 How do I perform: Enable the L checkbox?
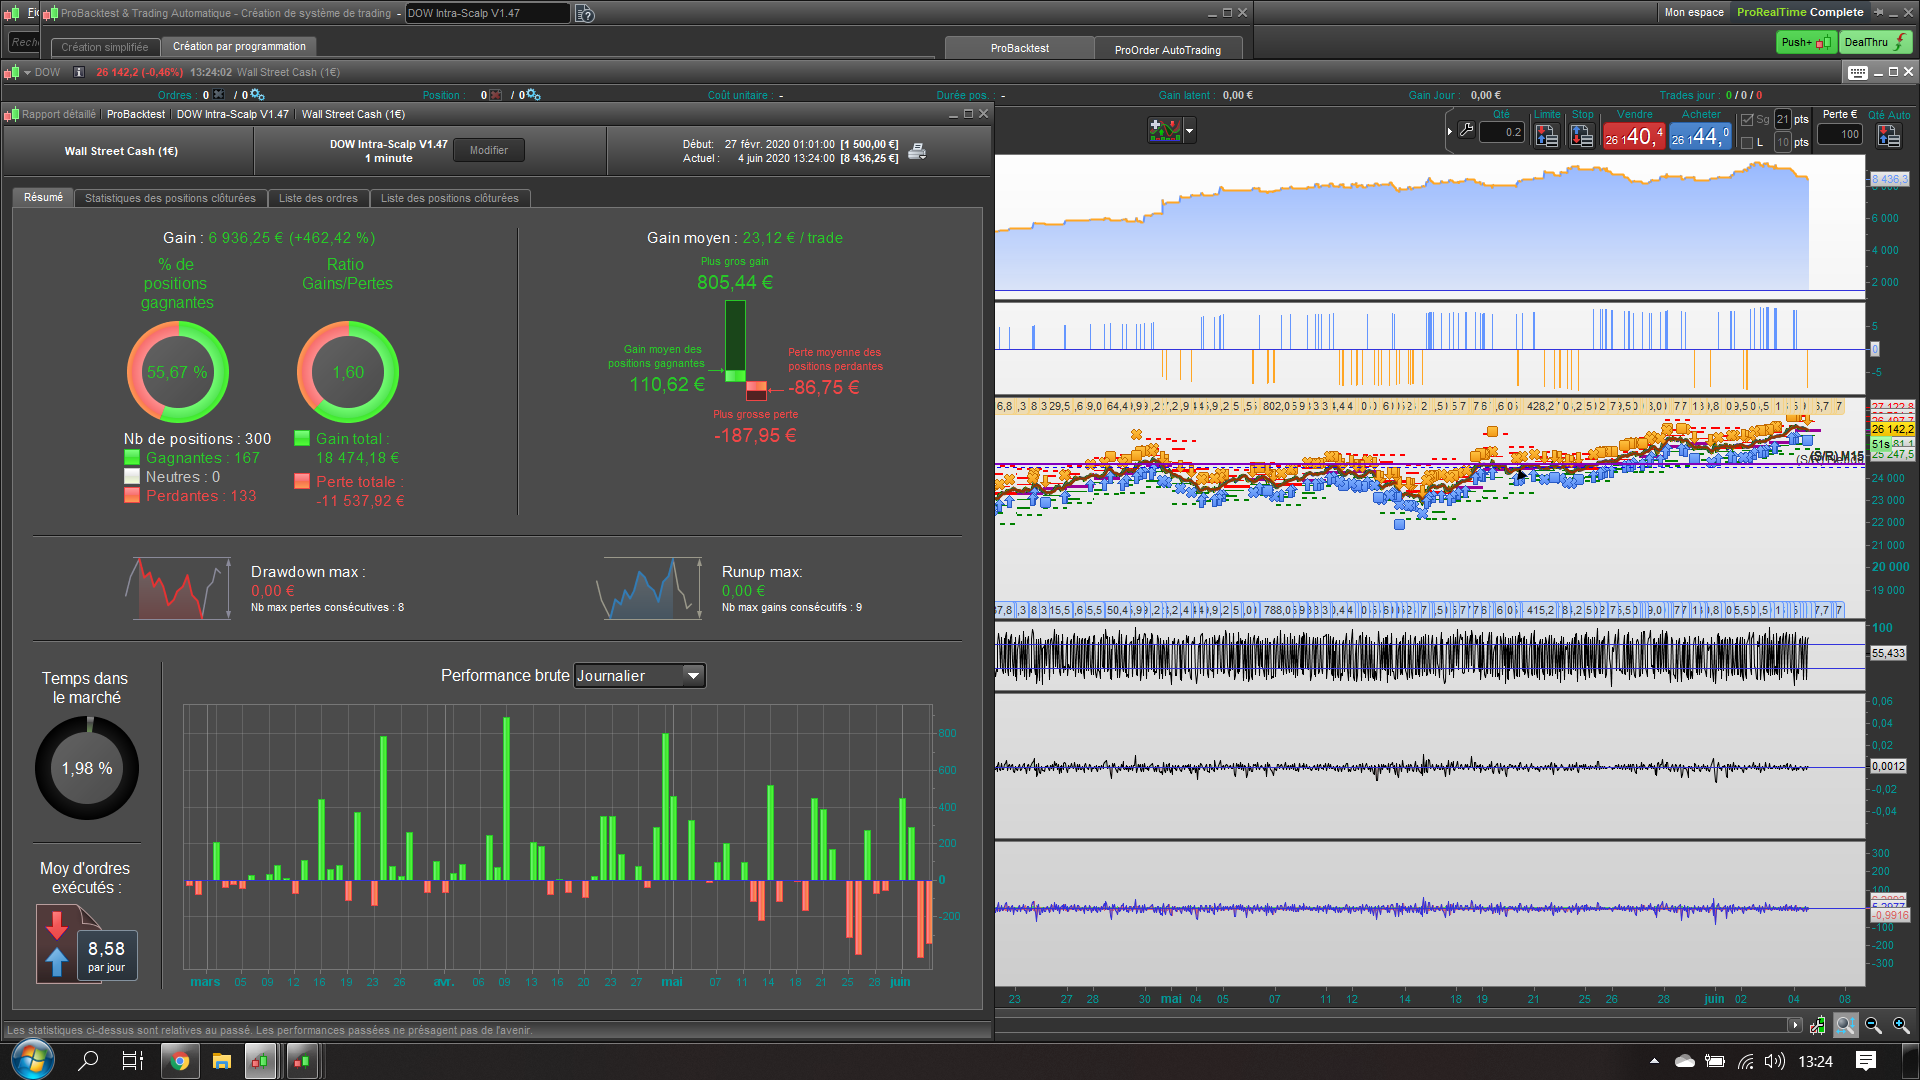click(1748, 143)
